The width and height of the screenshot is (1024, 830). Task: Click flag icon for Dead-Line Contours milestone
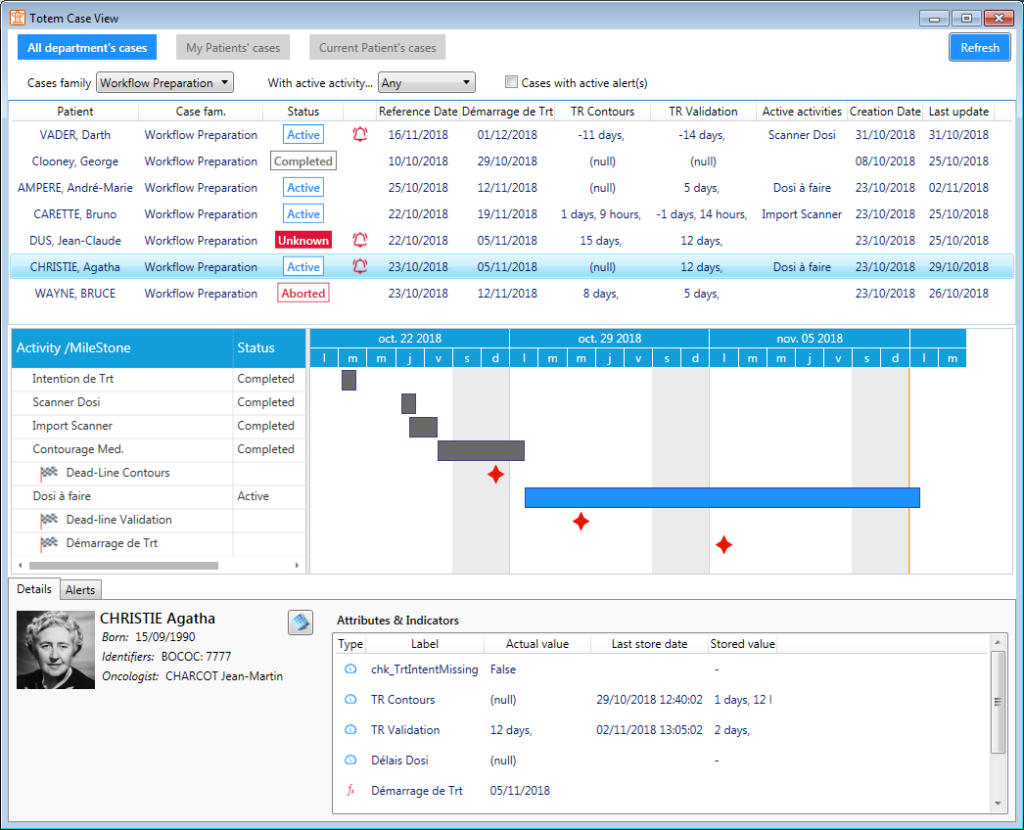[x=49, y=473]
